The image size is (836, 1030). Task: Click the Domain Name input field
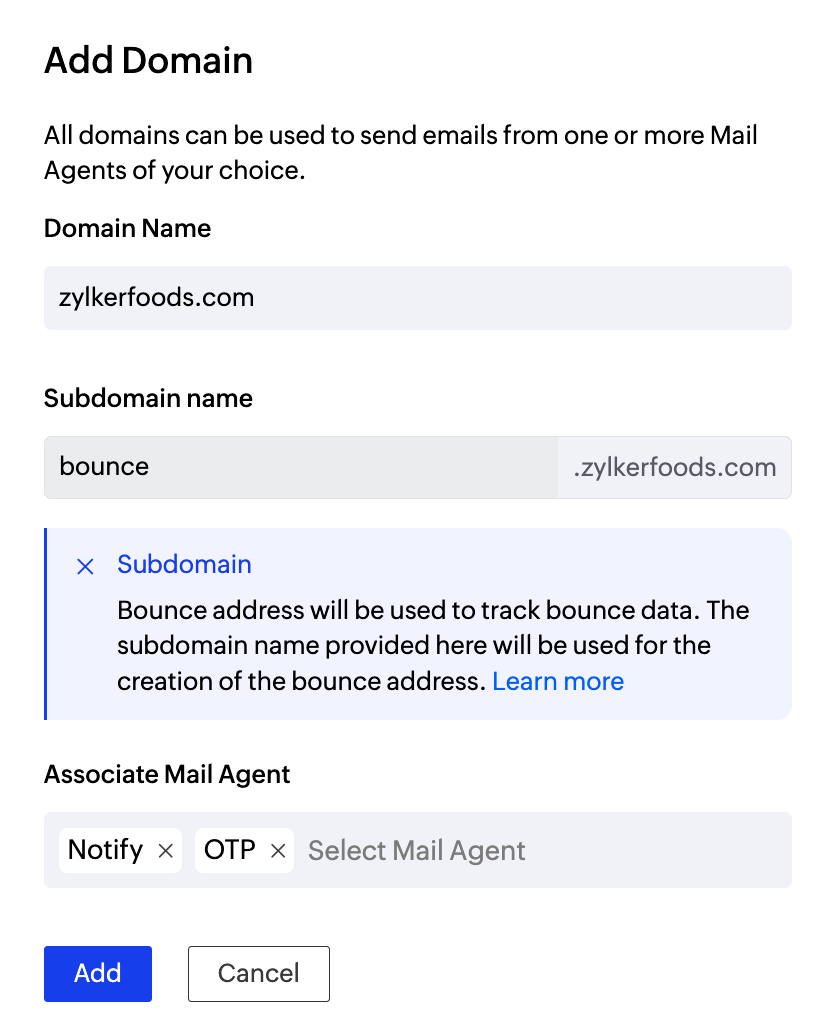pos(417,298)
